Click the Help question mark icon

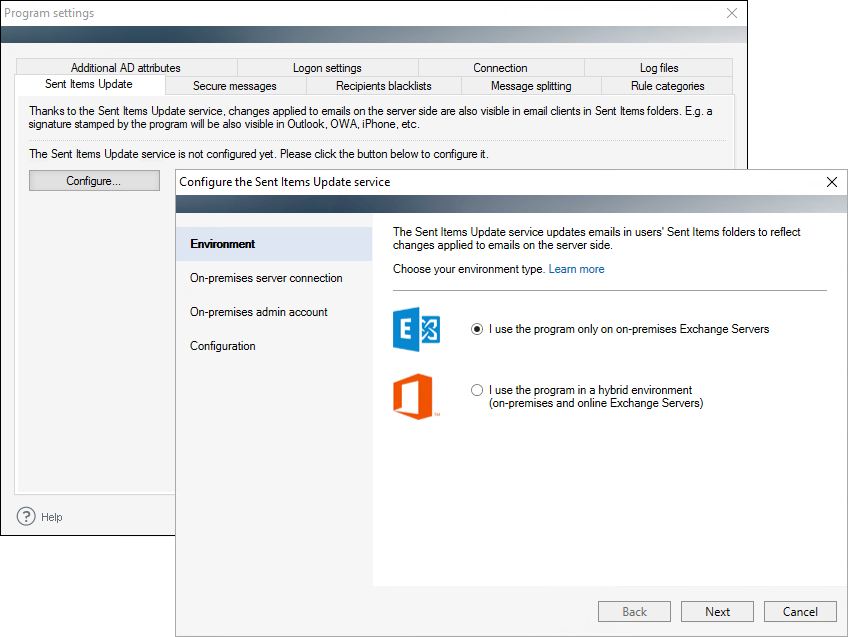[x=26, y=516]
